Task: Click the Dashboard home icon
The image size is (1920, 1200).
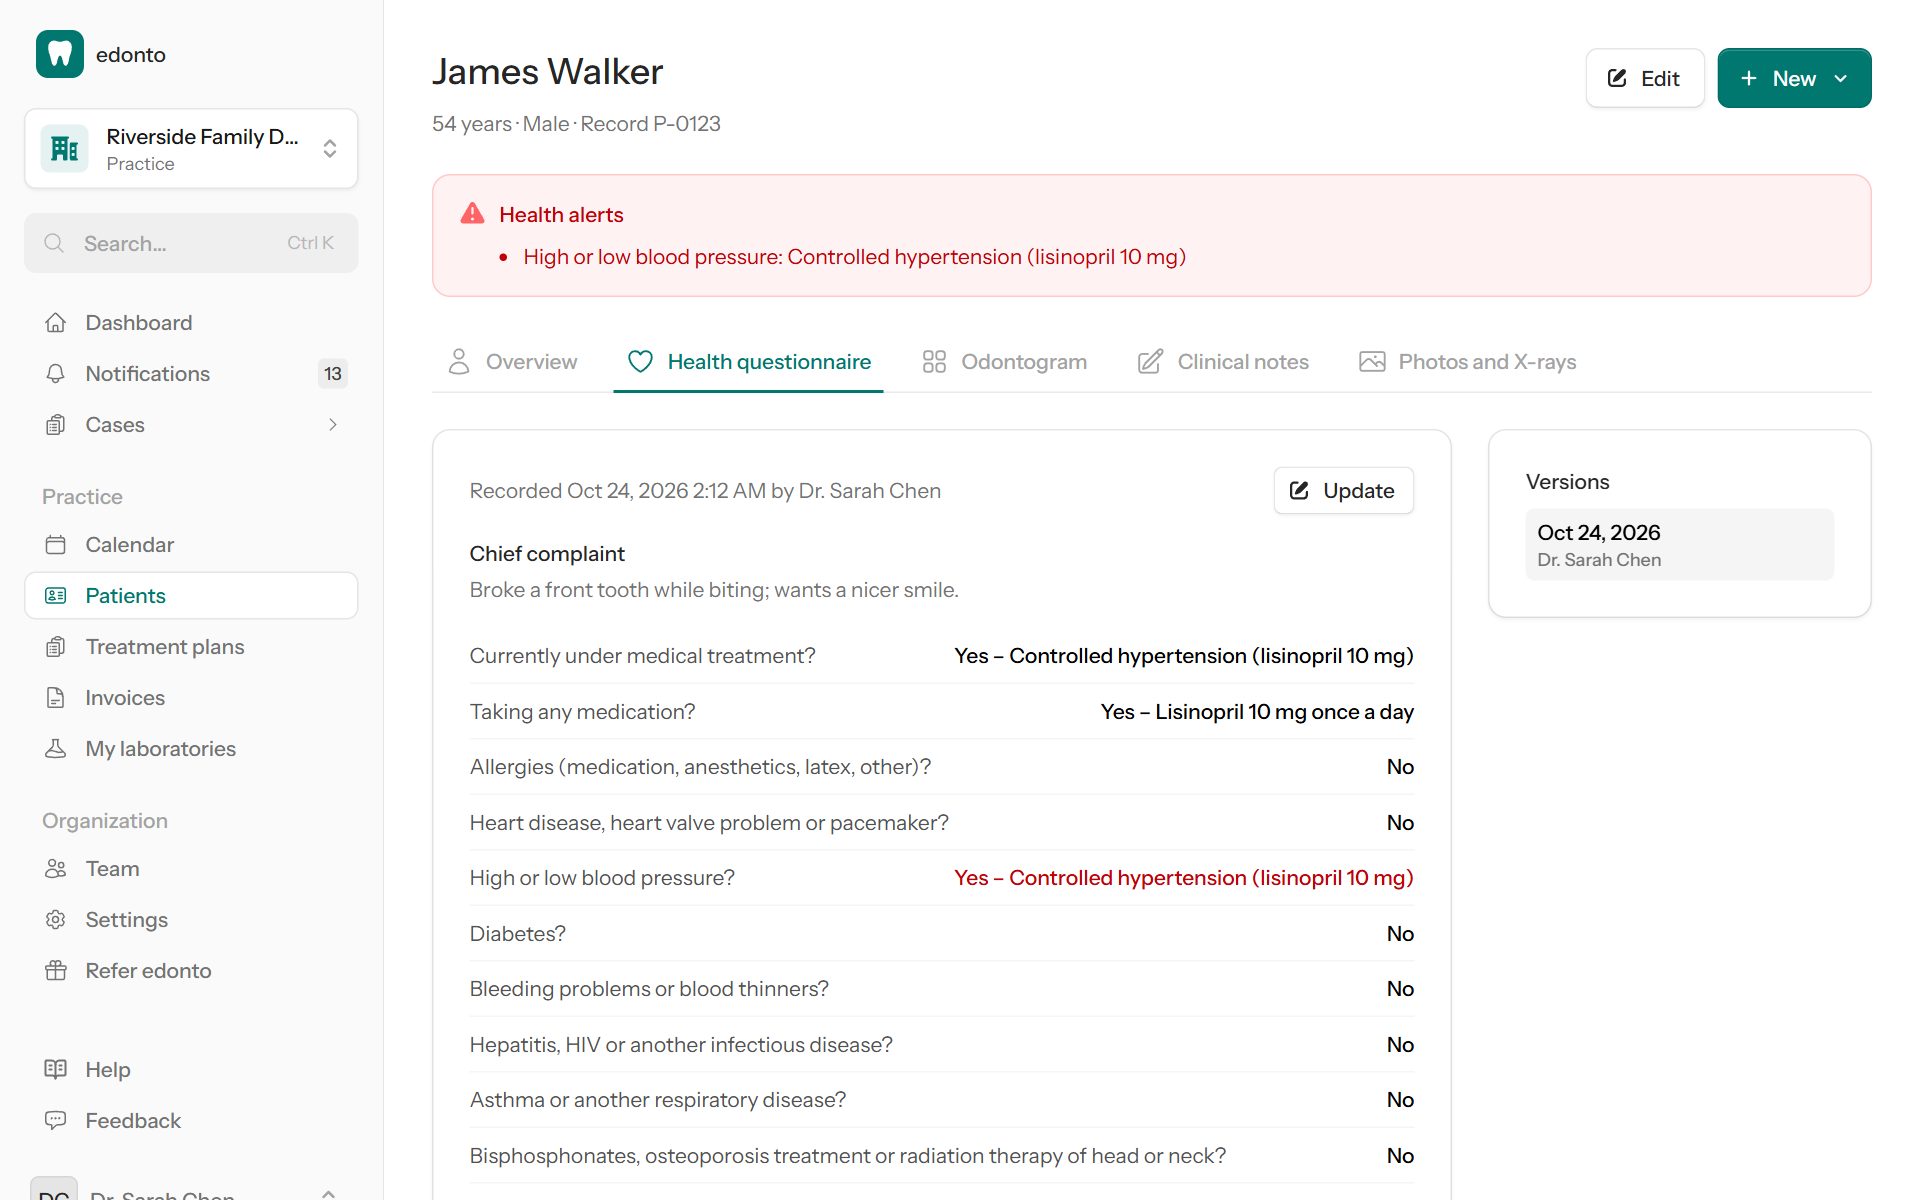Action: [56, 323]
